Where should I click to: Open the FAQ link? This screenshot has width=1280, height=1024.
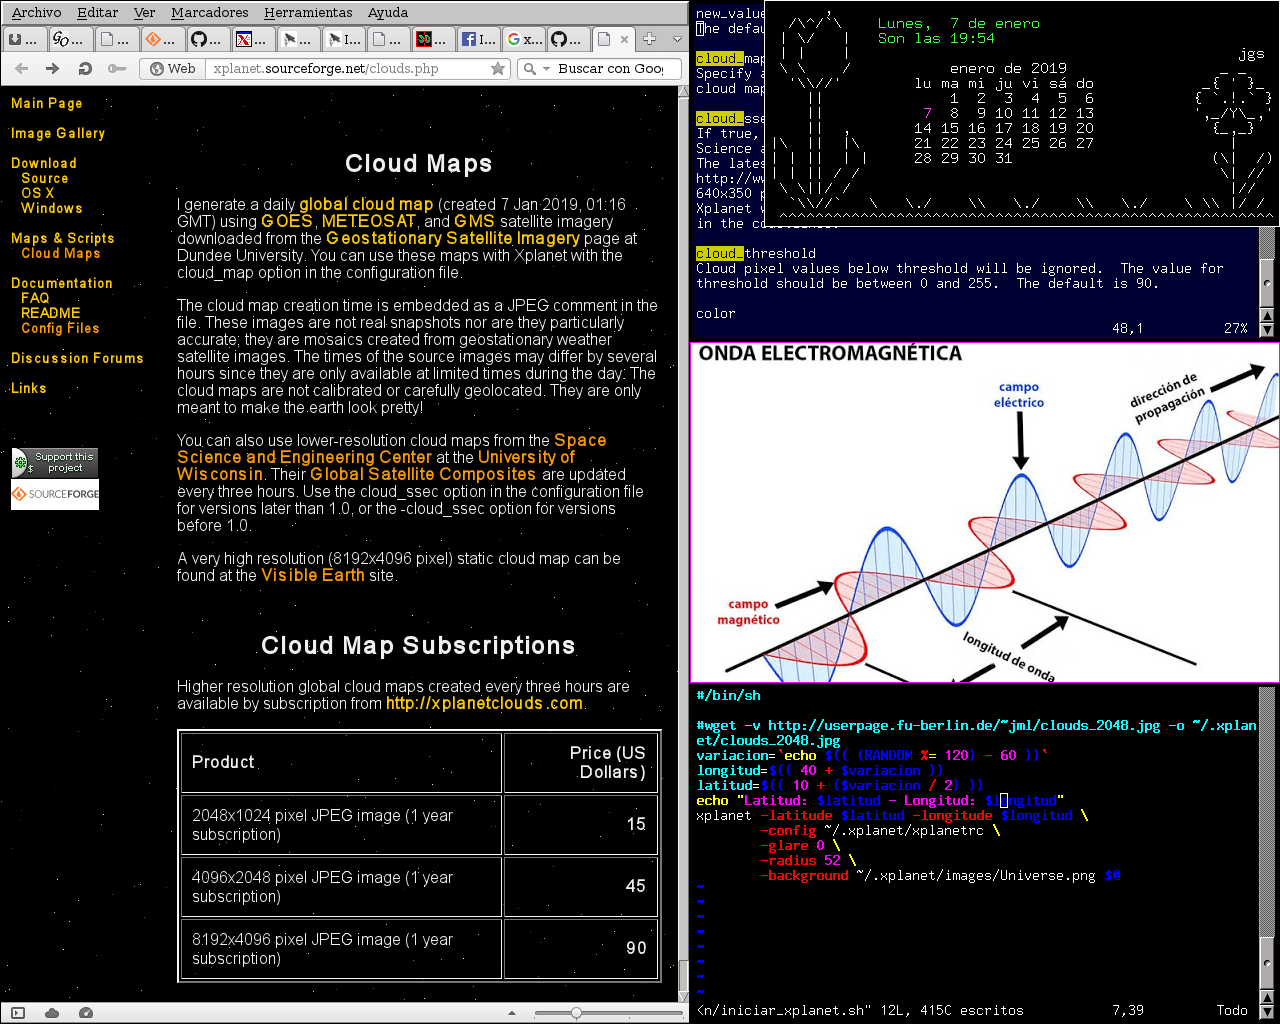coord(35,298)
